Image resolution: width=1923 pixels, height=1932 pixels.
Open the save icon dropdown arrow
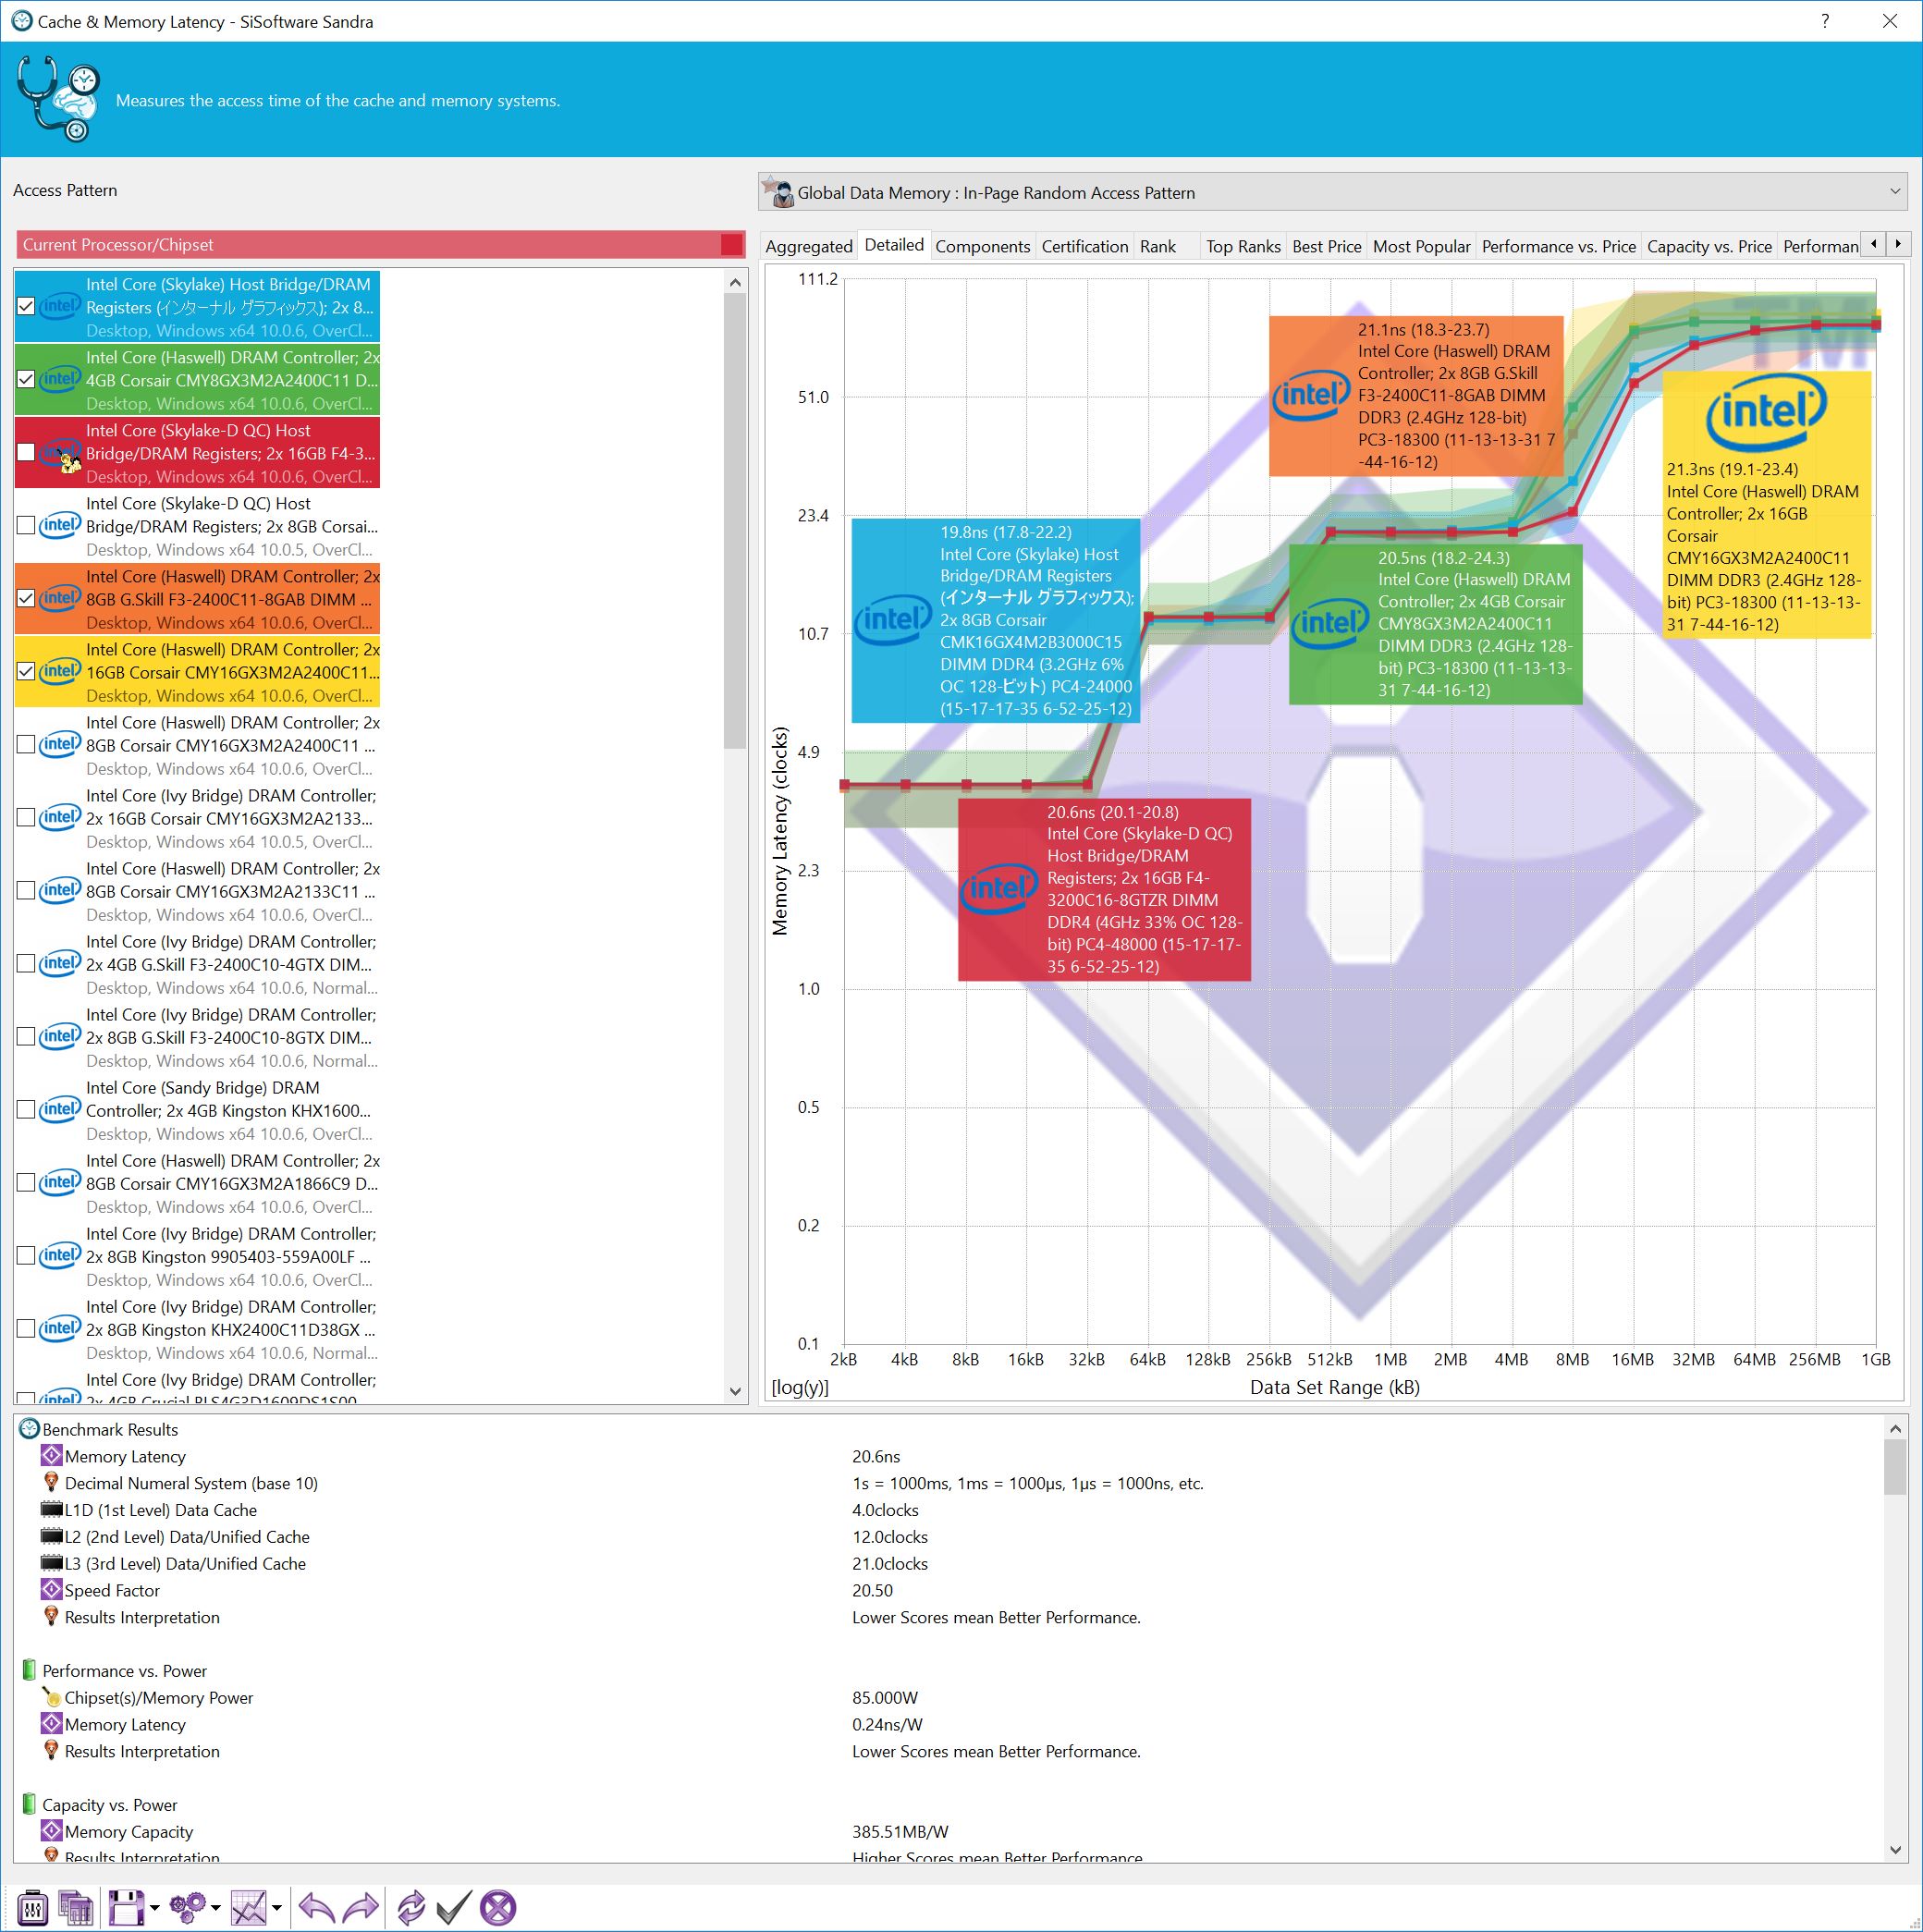click(155, 1908)
